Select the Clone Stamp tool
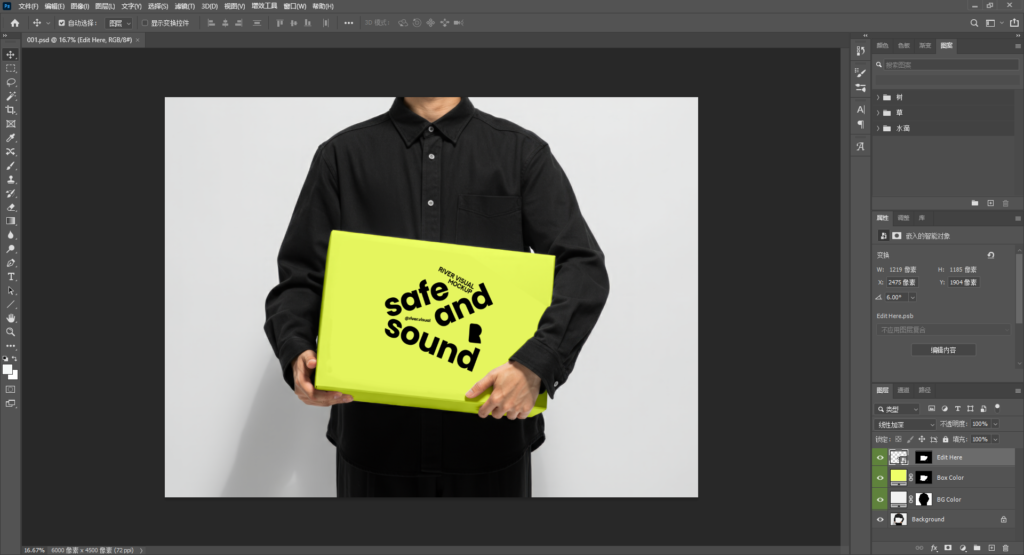Screen dimensions: 1024x555 10,180
